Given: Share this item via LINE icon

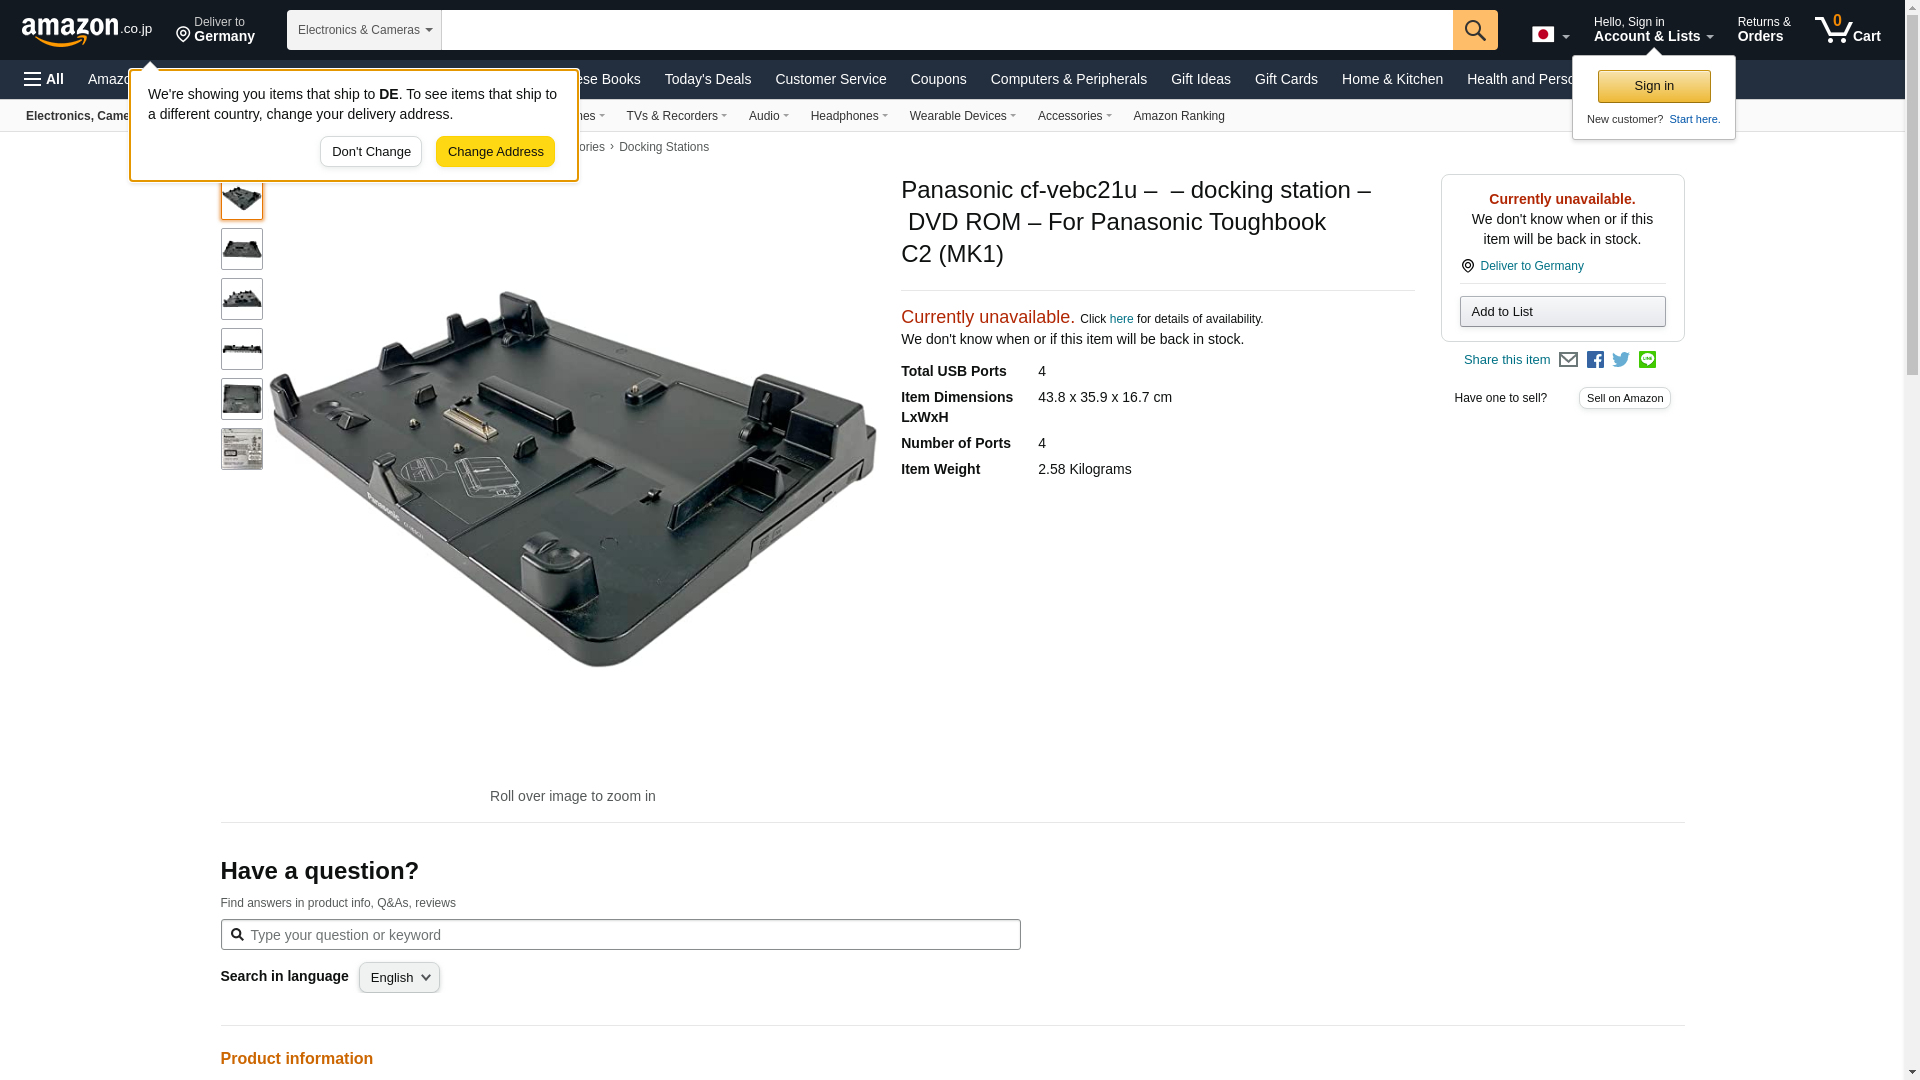Looking at the screenshot, I should click(x=1647, y=360).
